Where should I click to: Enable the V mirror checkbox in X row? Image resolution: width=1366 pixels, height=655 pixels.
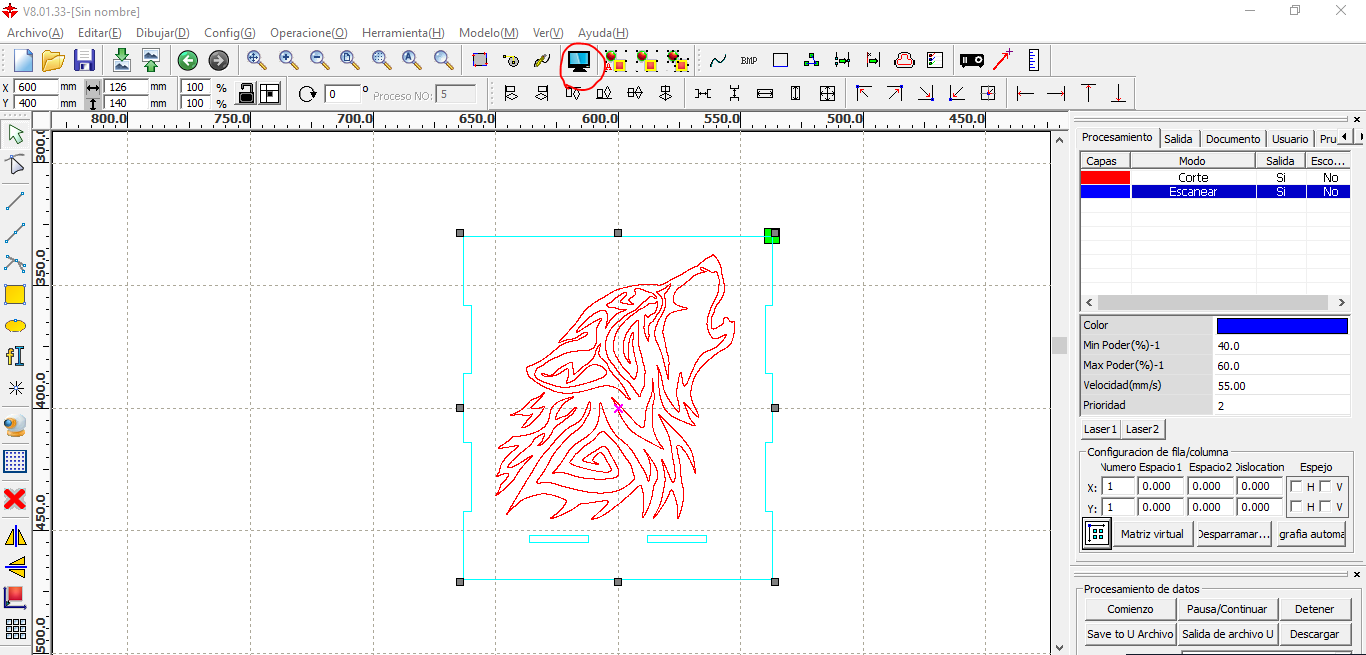[1326, 487]
